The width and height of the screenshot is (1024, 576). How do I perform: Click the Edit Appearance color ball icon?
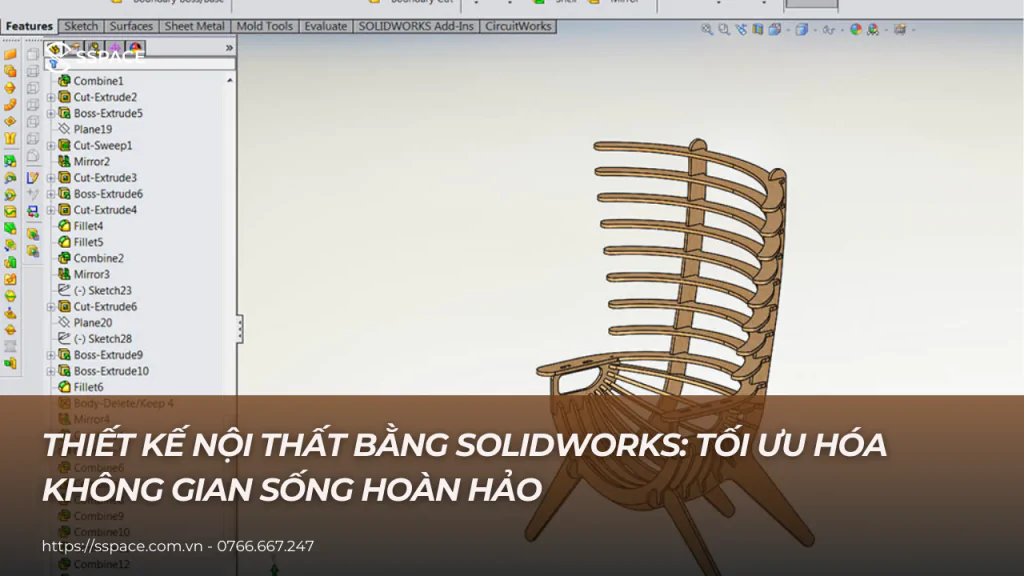856,29
